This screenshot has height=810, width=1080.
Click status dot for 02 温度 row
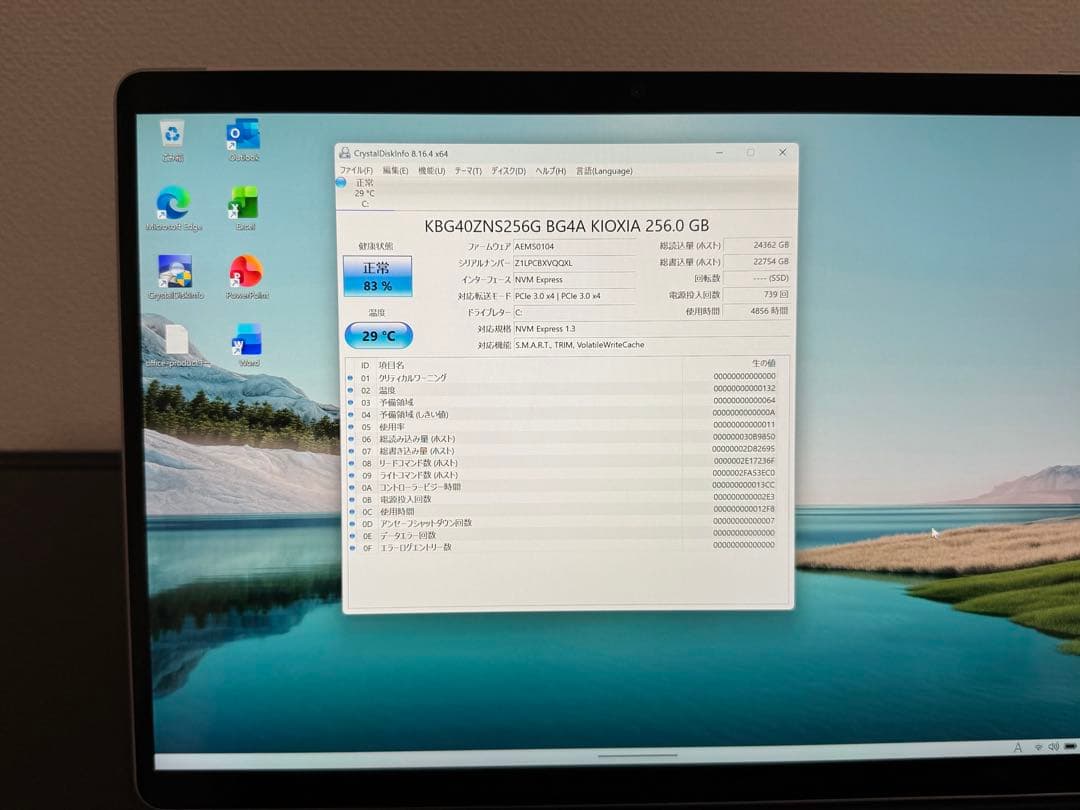(x=351, y=391)
